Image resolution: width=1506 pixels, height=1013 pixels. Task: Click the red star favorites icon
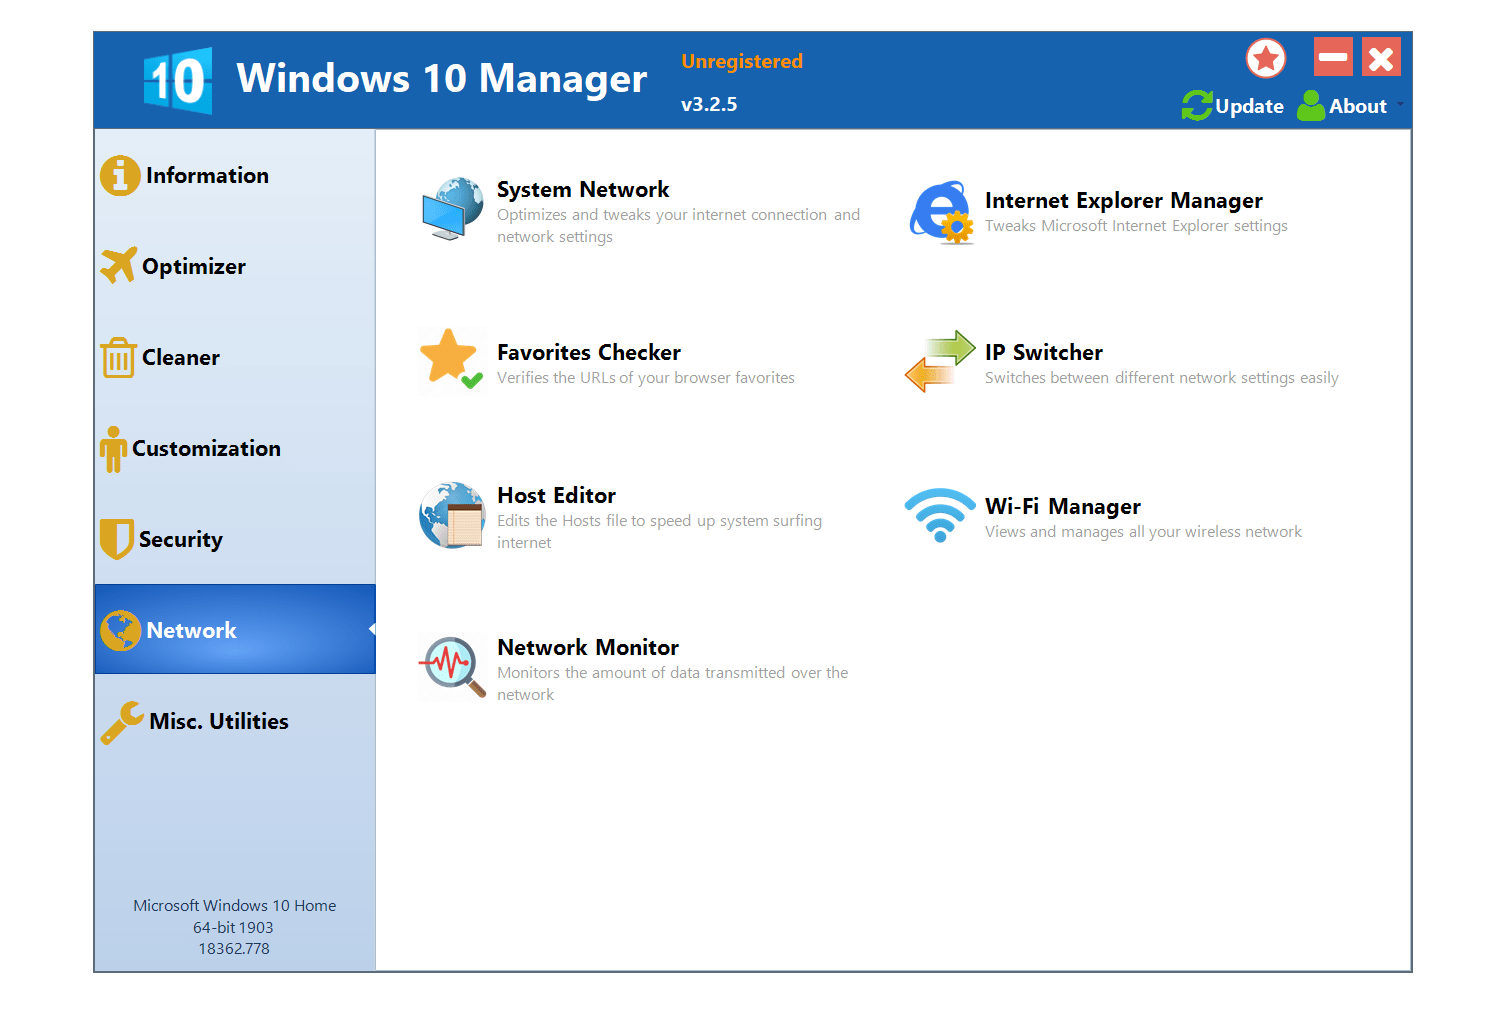(x=1266, y=58)
